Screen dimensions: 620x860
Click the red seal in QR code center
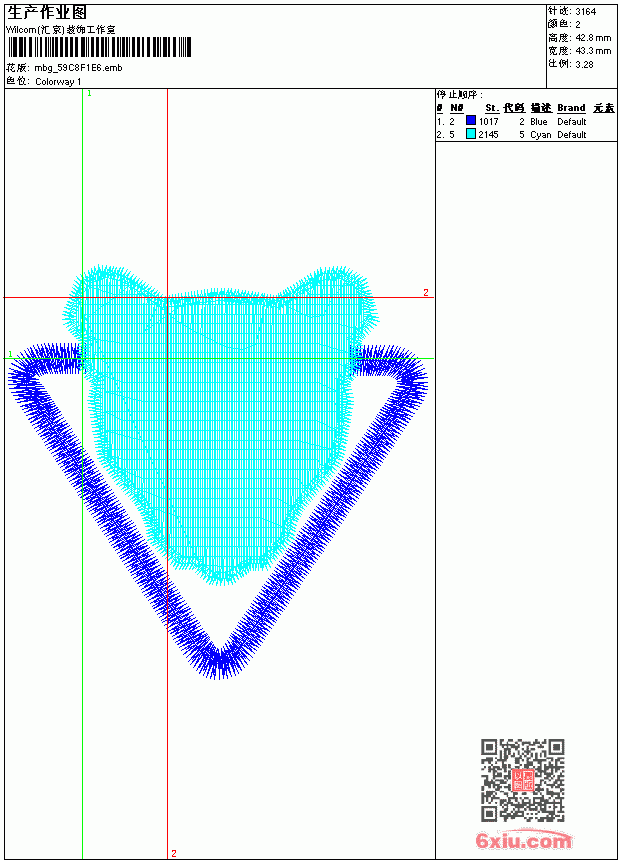point(523,780)
